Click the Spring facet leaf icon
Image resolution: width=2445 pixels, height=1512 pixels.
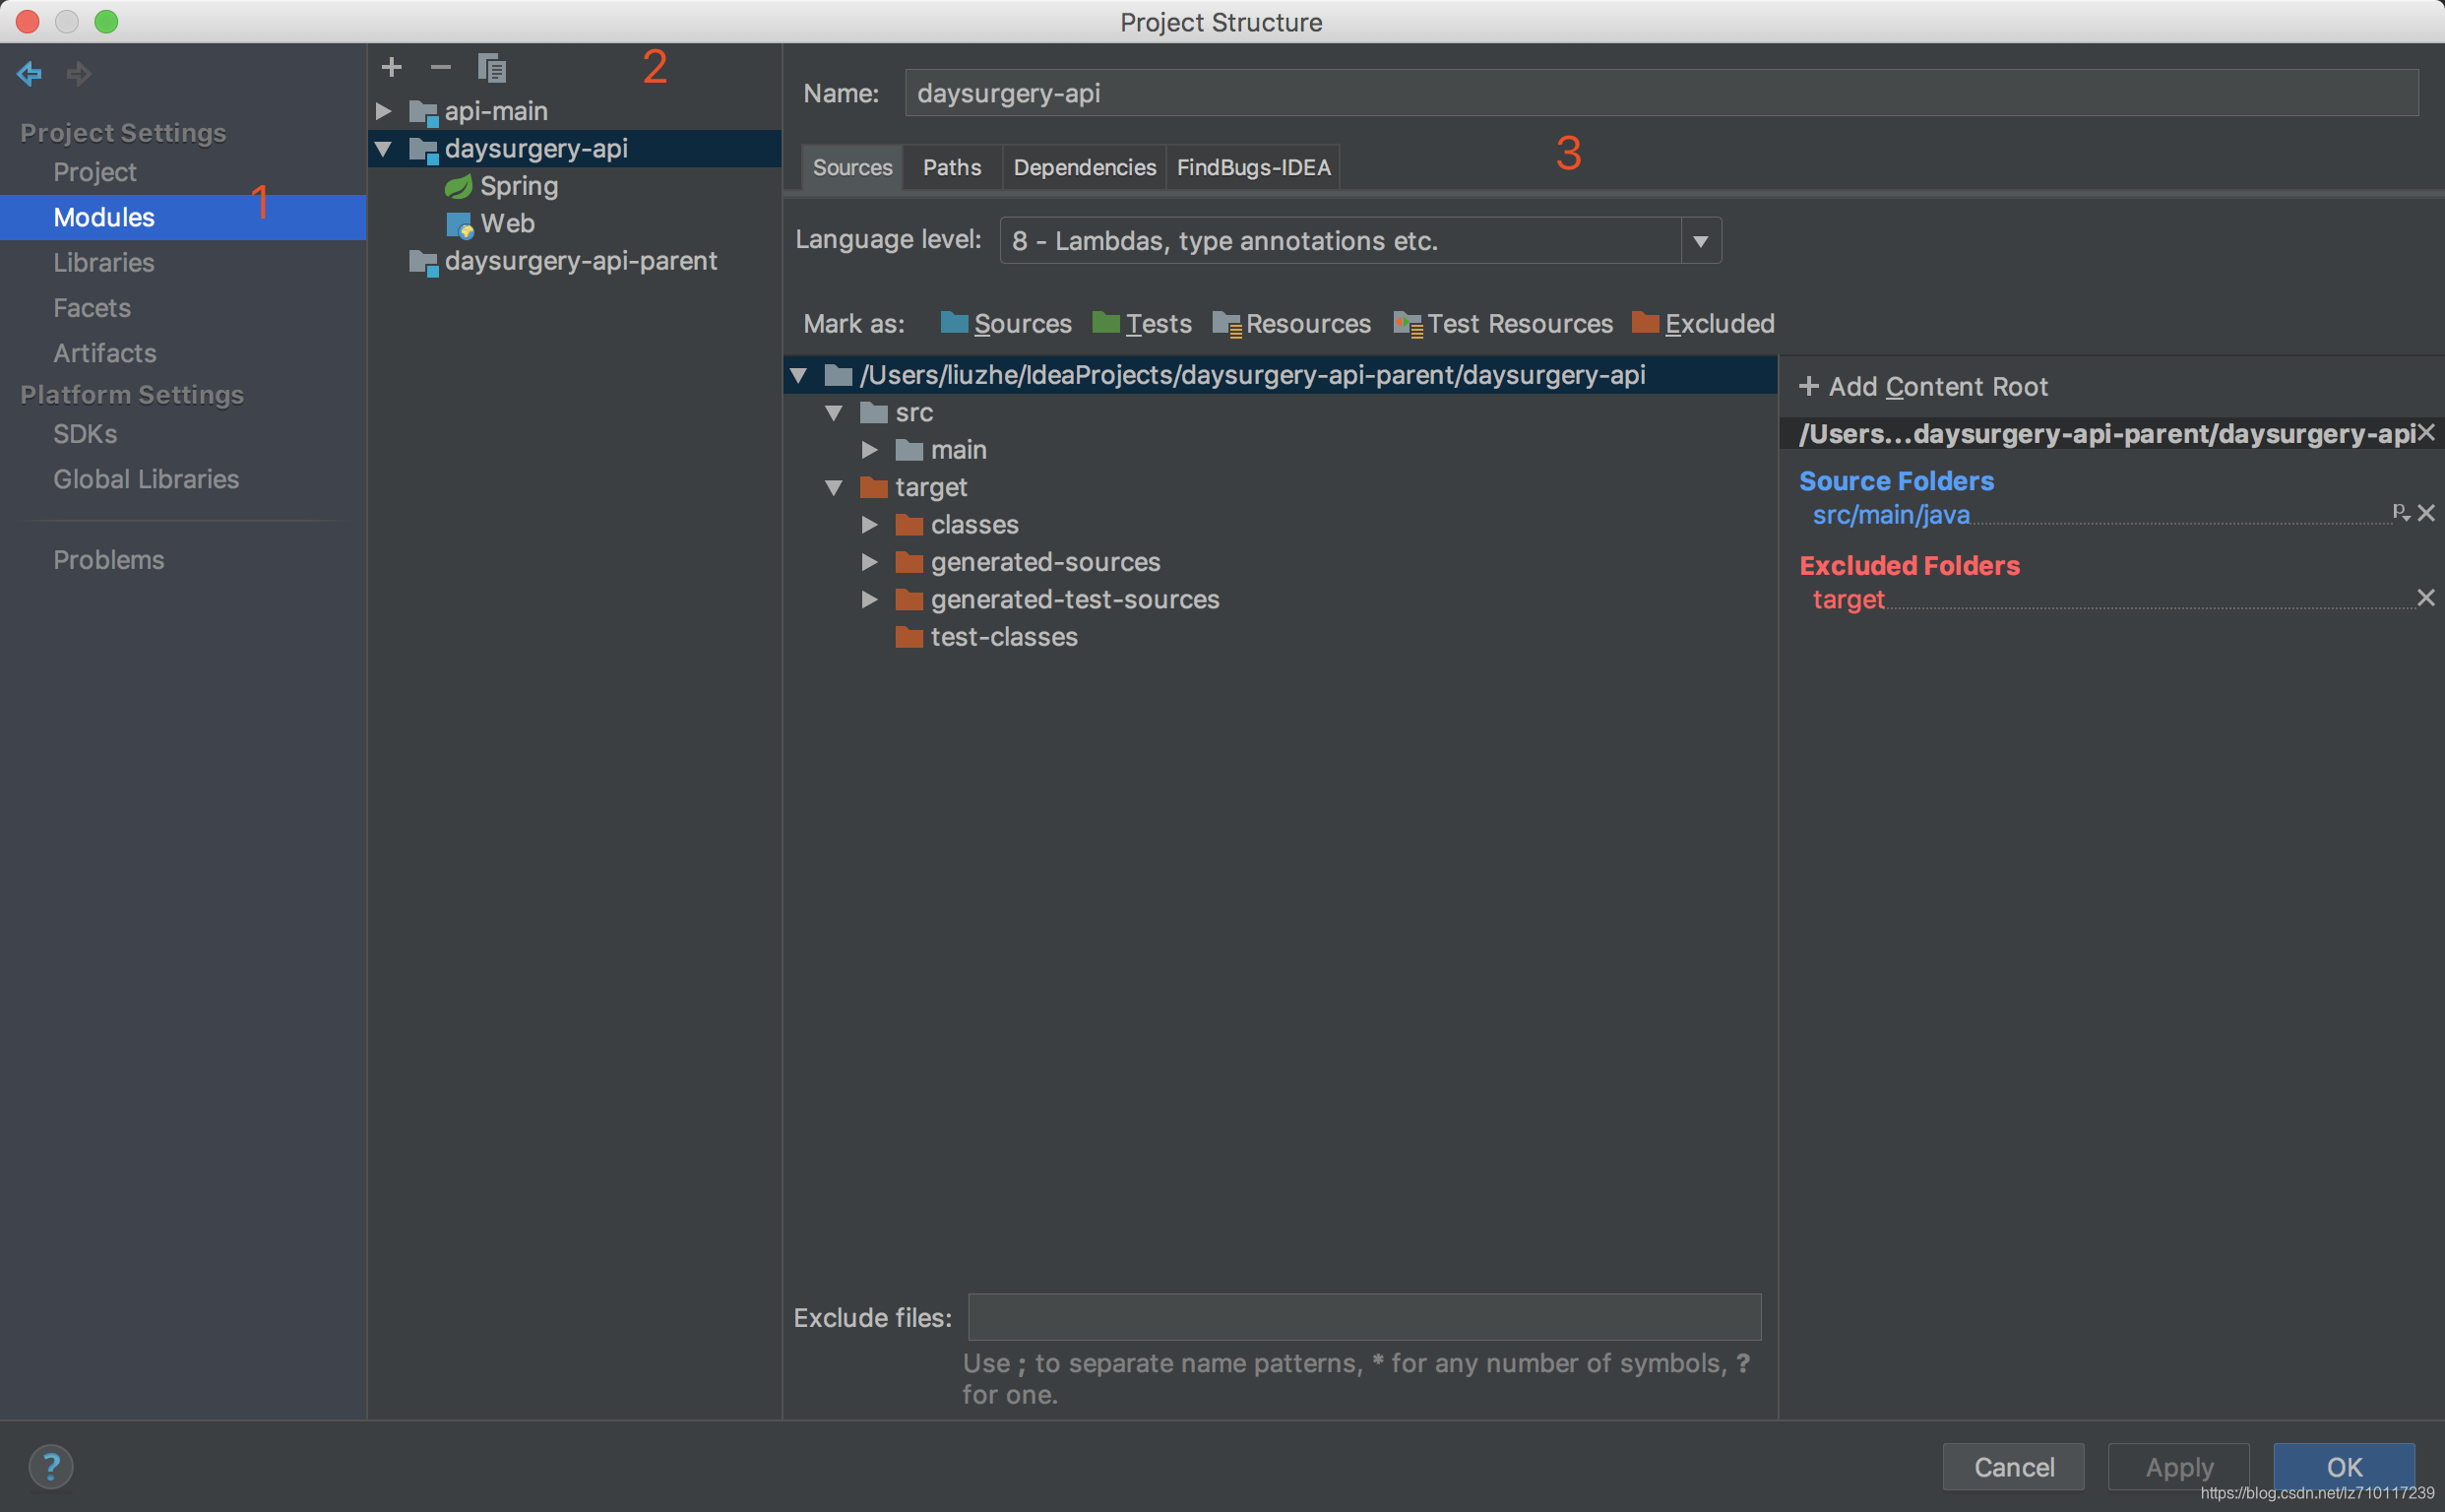tap(458, 186)
